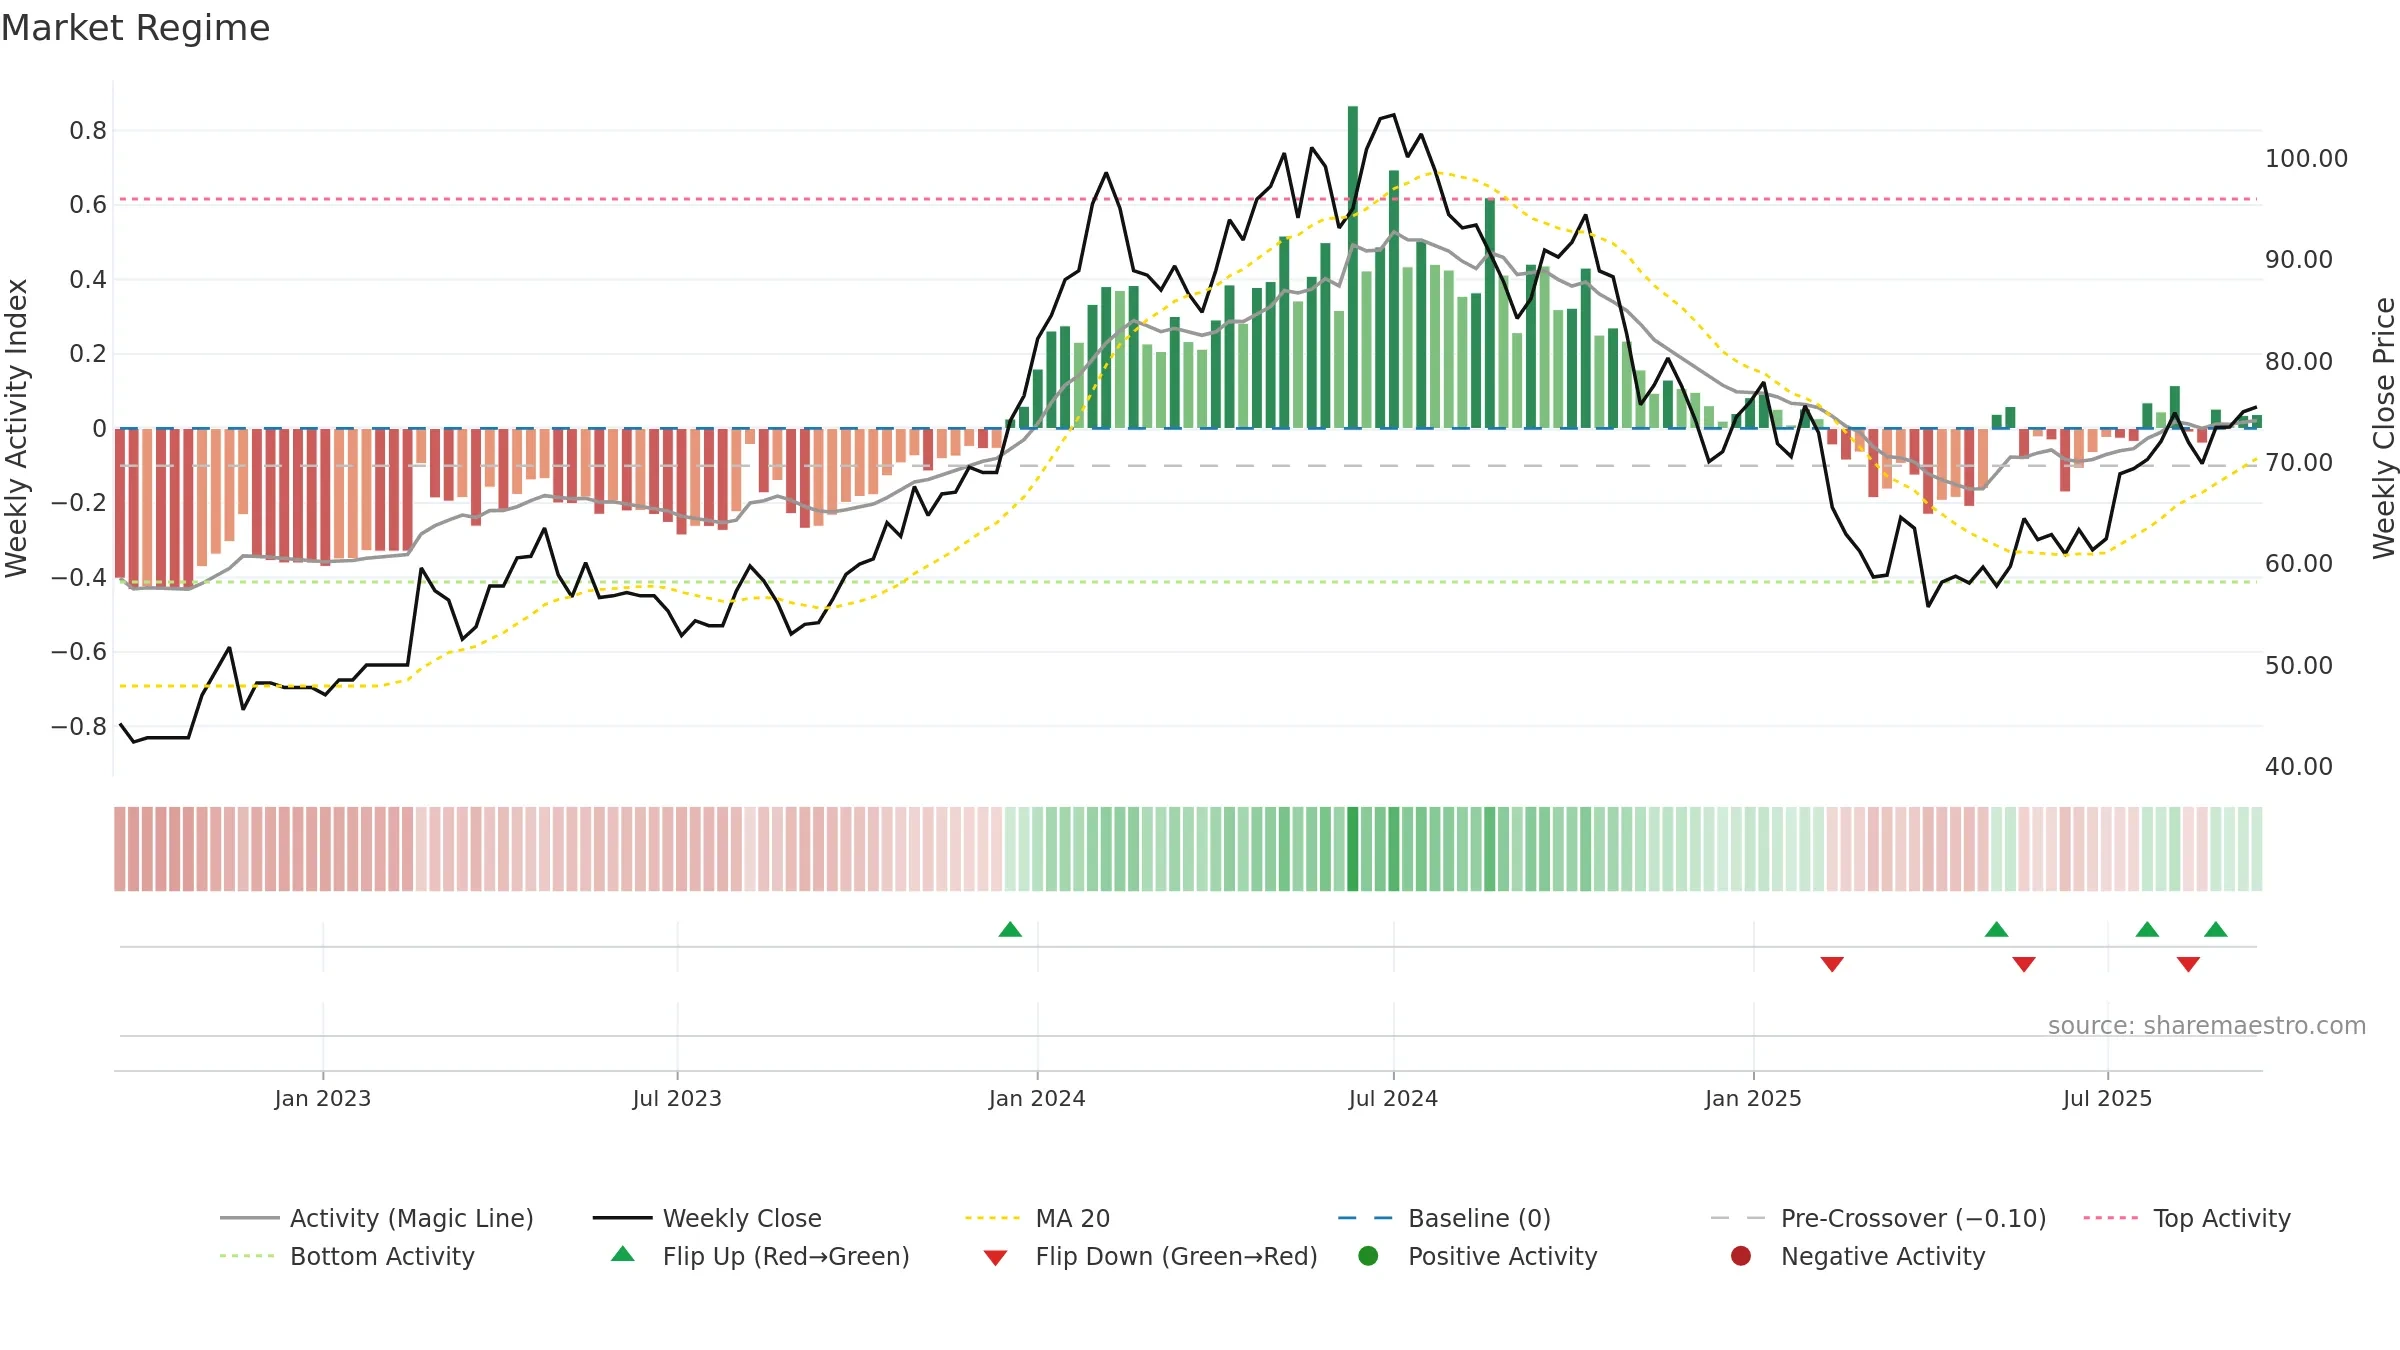Click the Flip Up (Red→Green) legend entry
Image resolution: width=2400 pixels, height=1350 pixels.
click(760, 1256)
